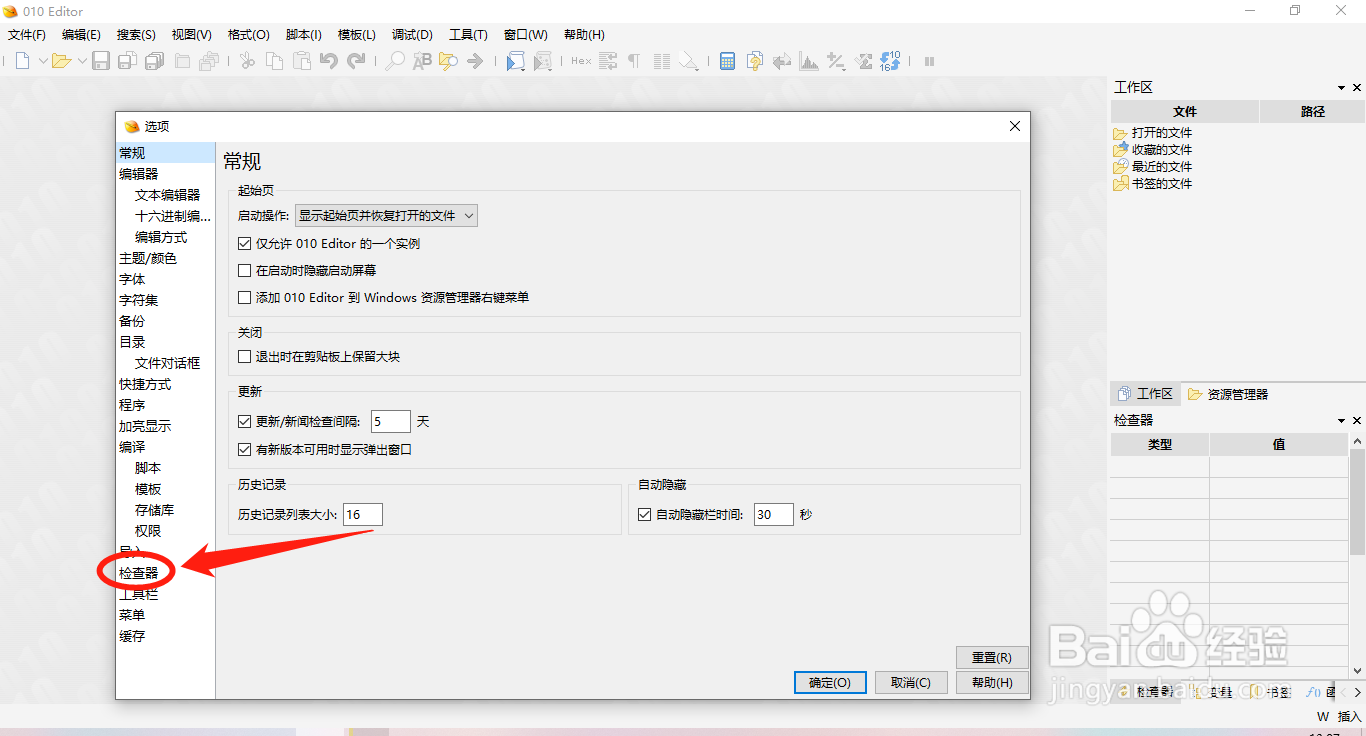This screenshot has width=1366, height=736.
Task: Click the Goto arrow toolbar icon
Action: pyautogui.click(x=475, y=61)
